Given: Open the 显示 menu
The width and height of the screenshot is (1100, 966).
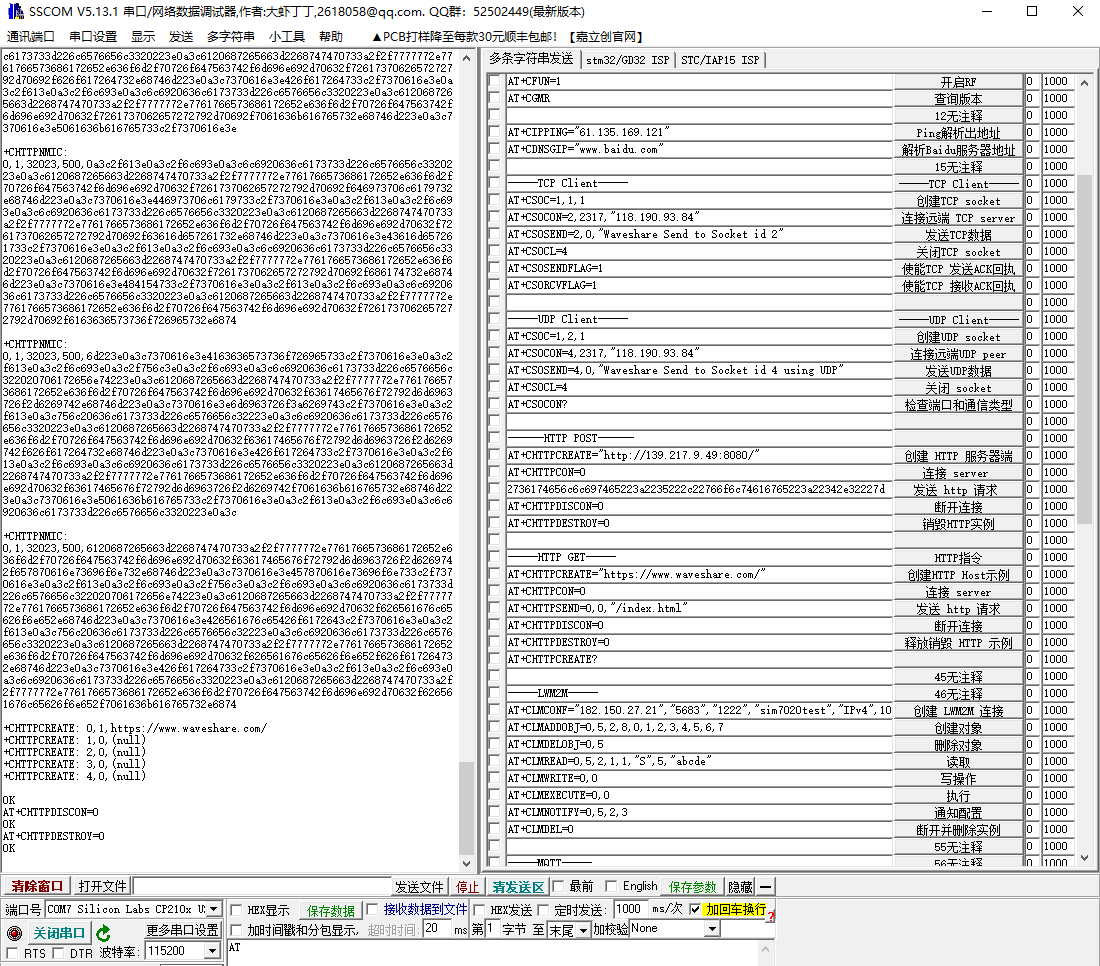Looking at the screenshot, I should (143, 36).
